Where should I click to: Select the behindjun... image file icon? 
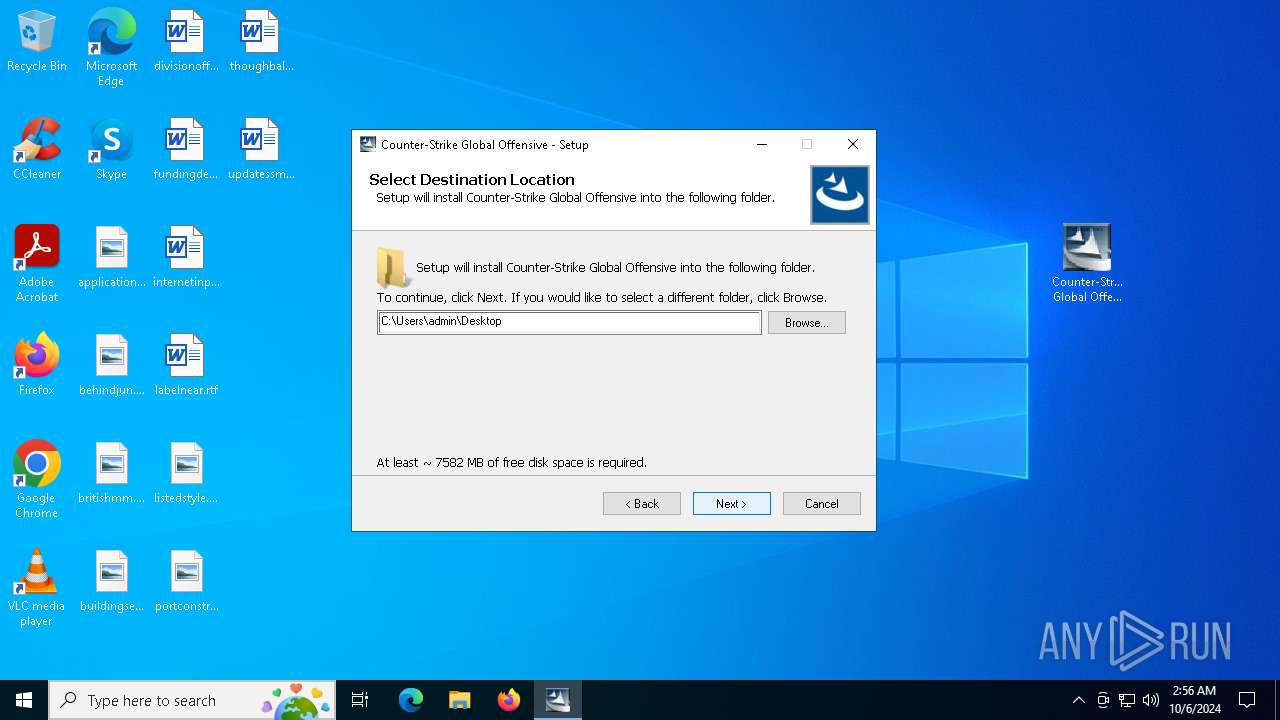[111, 366]
